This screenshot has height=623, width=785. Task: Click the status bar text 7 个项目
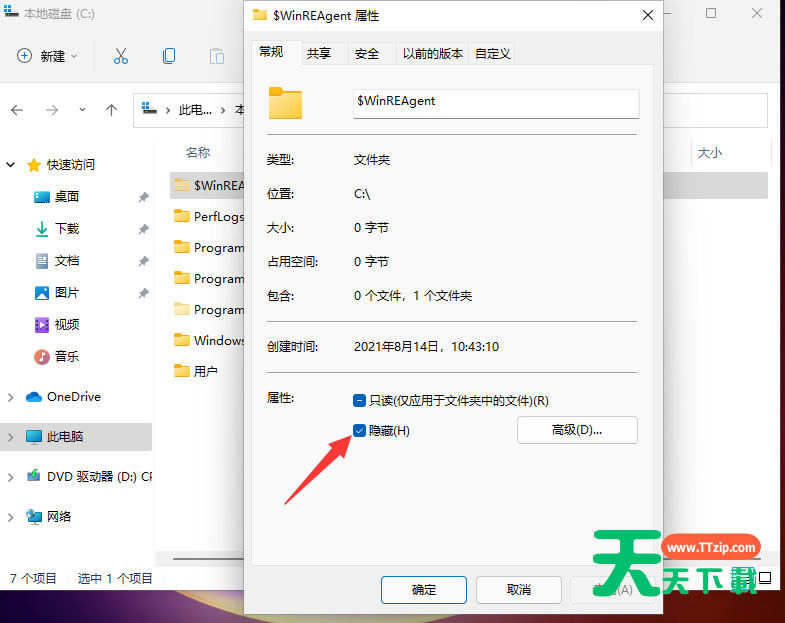coord(33,578)
